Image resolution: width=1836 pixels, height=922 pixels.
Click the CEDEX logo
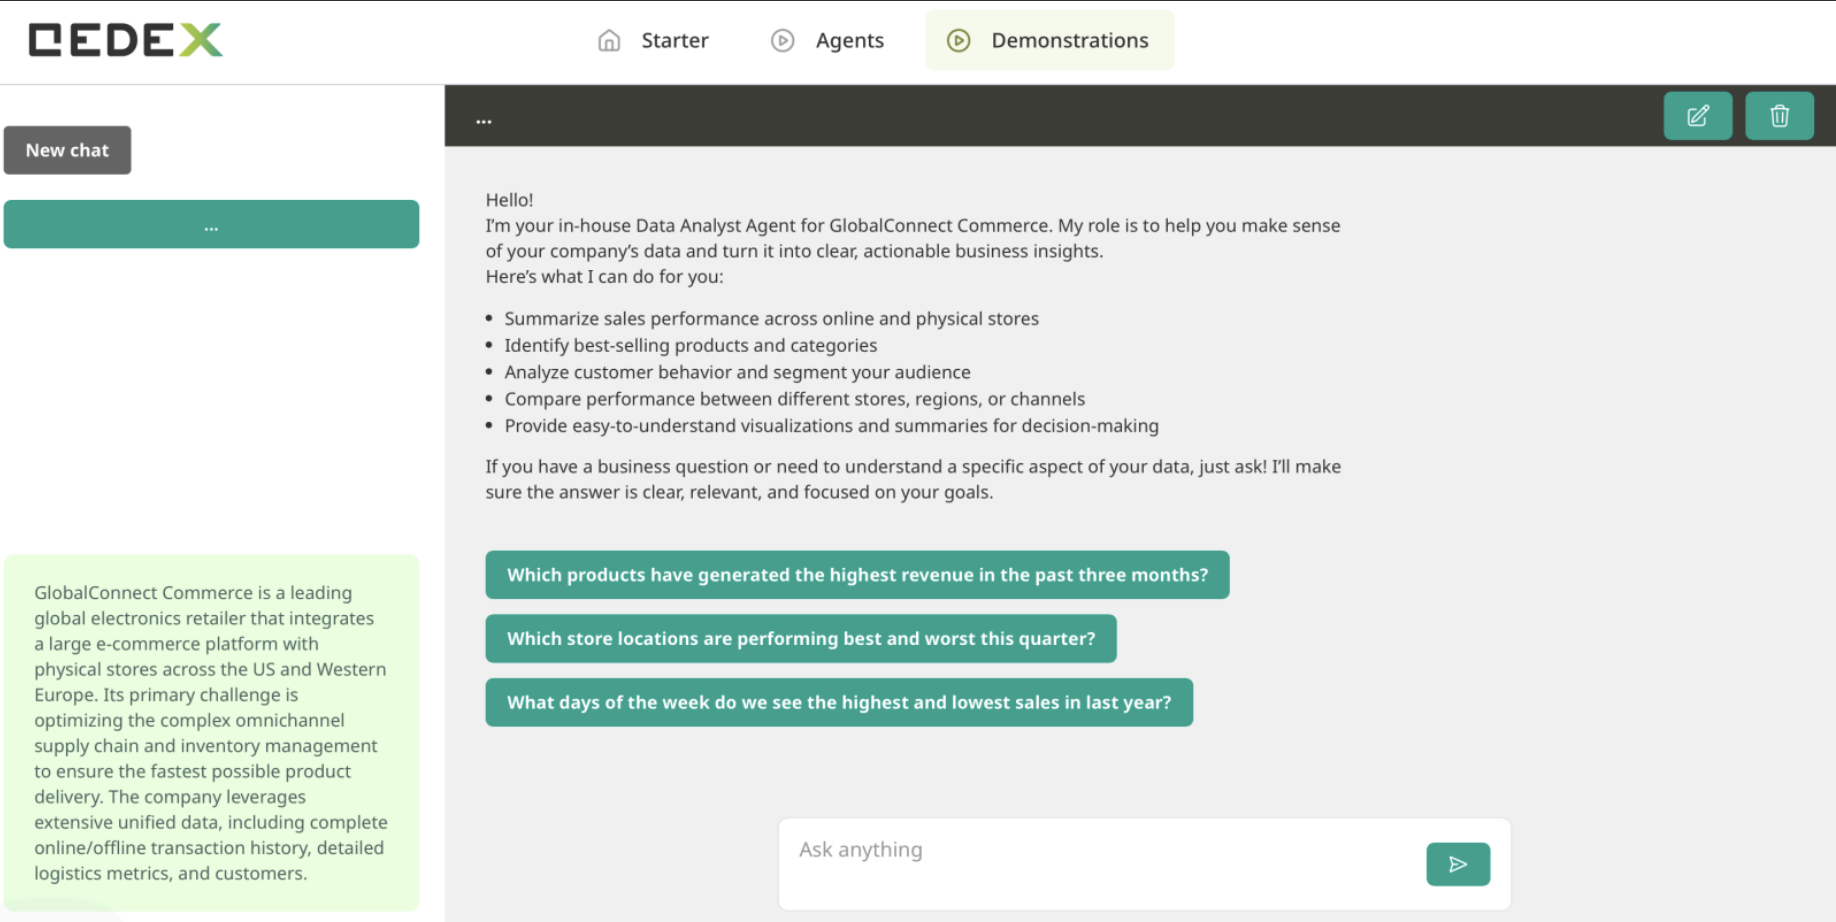pyautogui.click(x=125, y=40)
